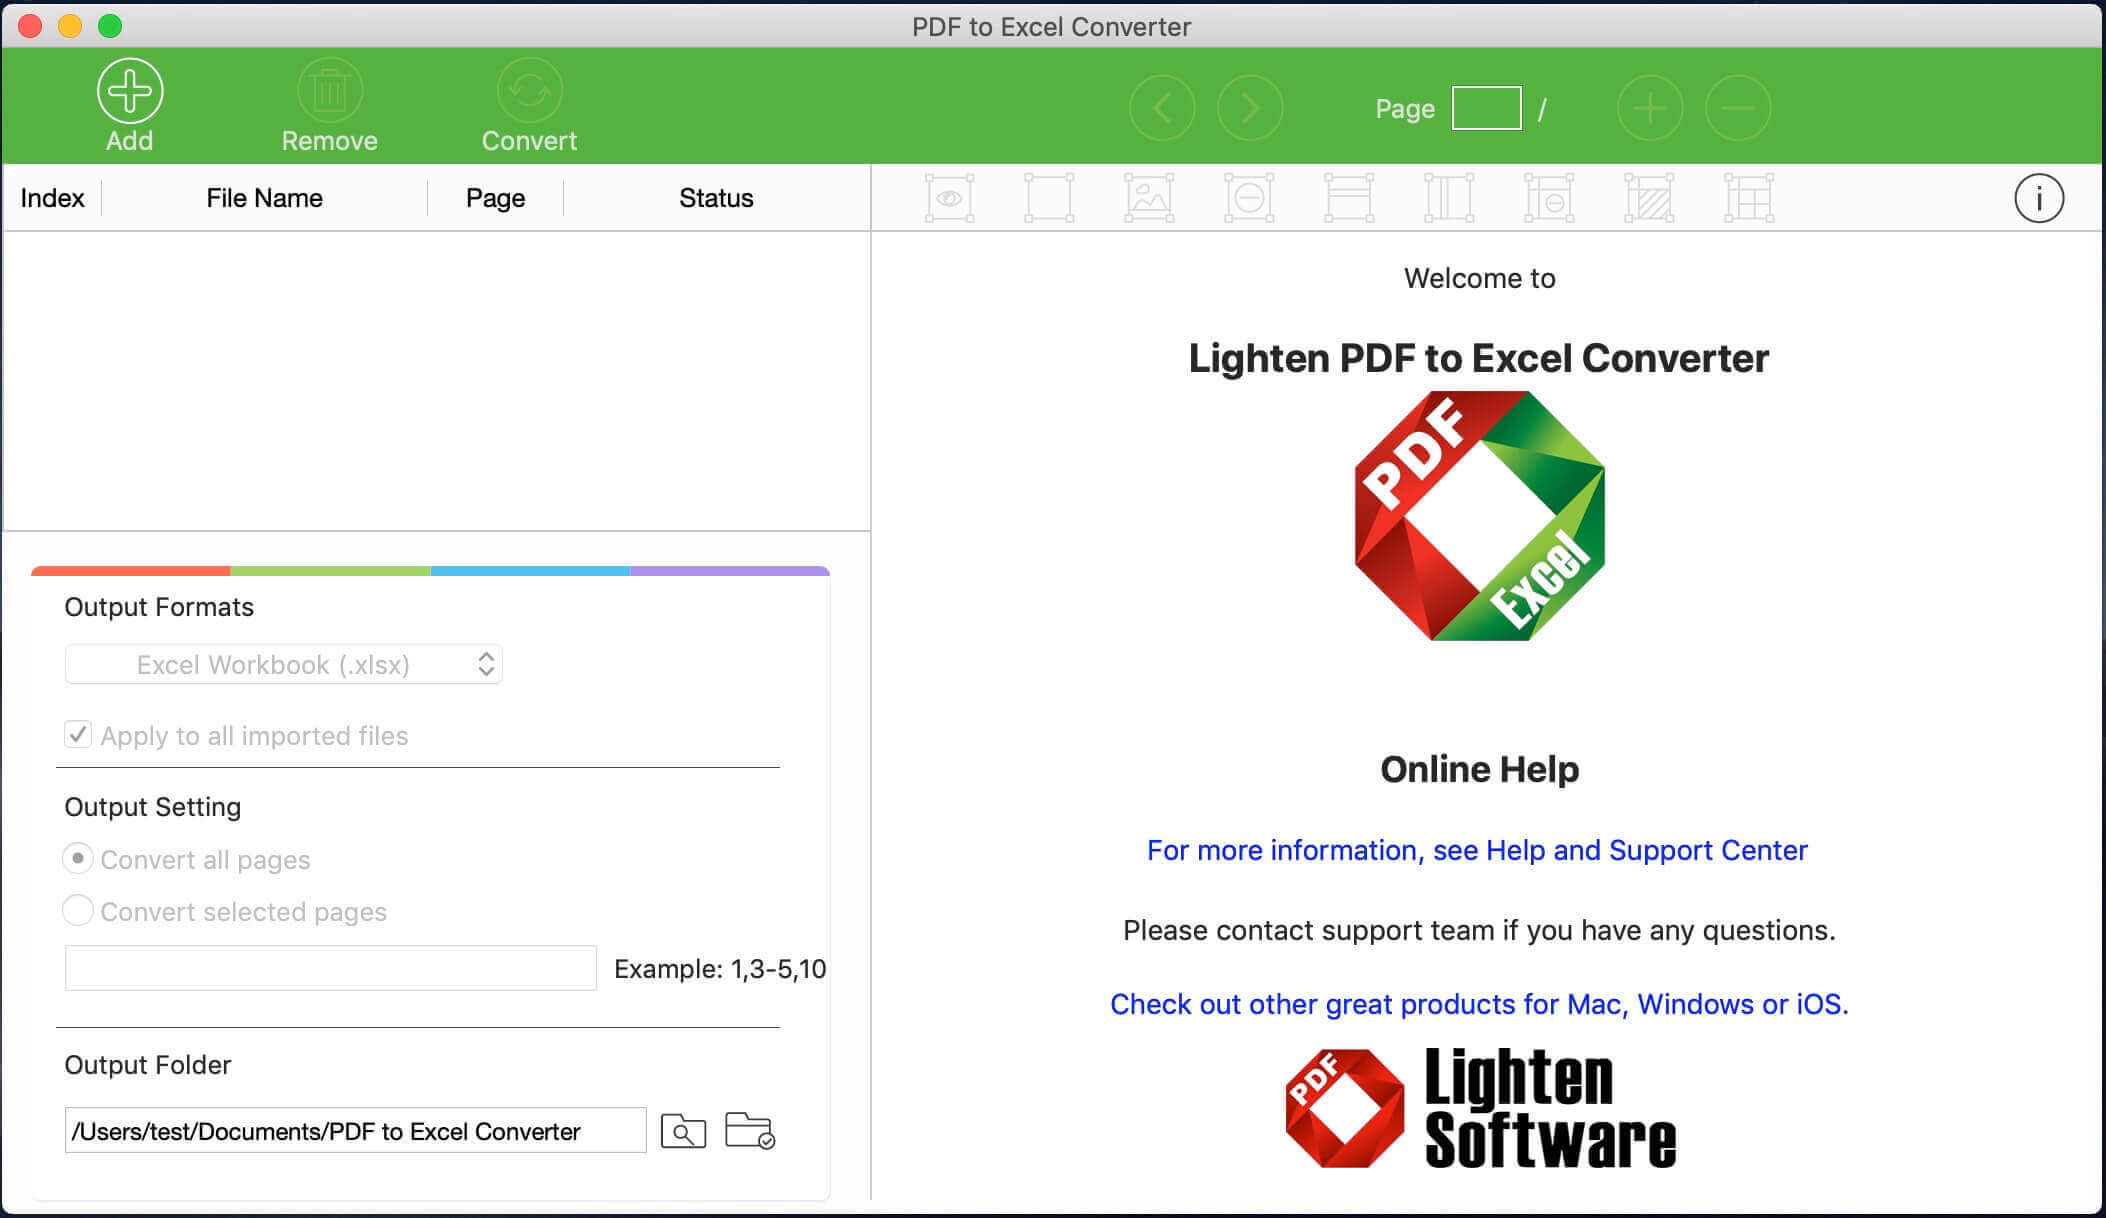Screen dimensions: 2106x1218
Task: Open output folder with checkmark icon
Action: (749, 1130)
